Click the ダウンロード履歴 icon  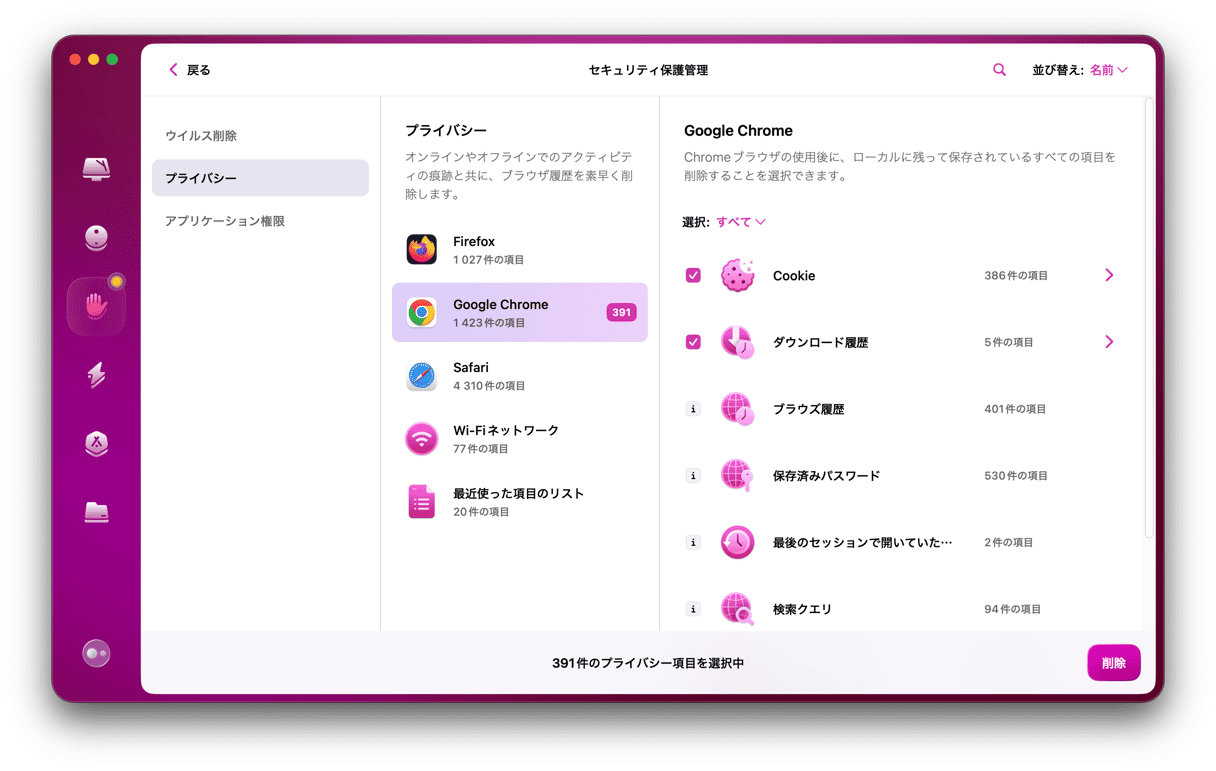click(738, 342)
